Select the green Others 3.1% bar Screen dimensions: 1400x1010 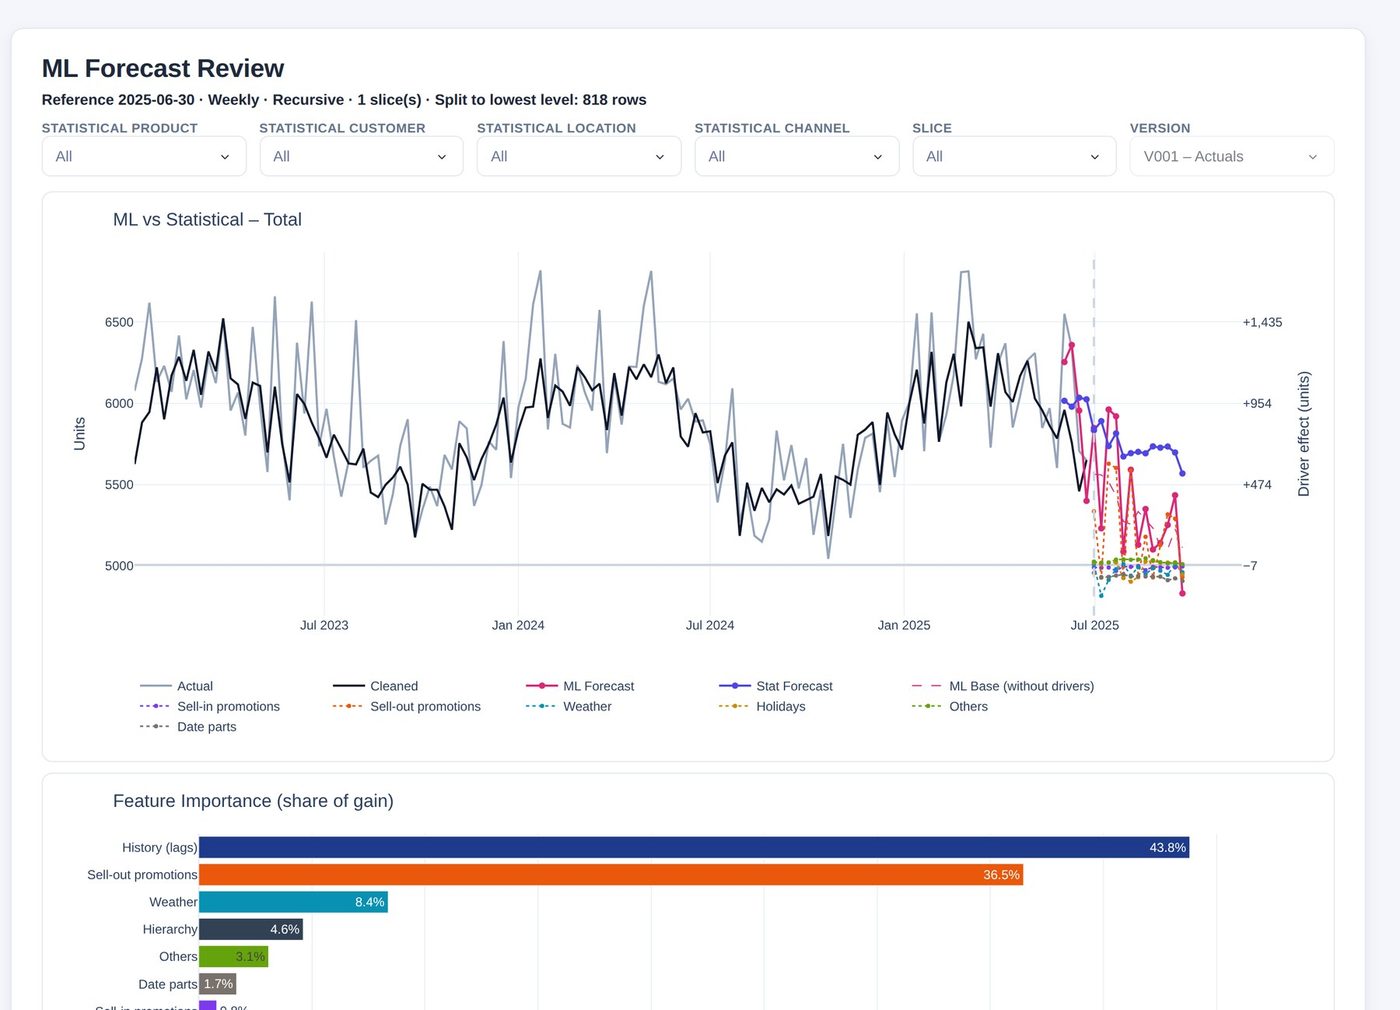(234, 957)
